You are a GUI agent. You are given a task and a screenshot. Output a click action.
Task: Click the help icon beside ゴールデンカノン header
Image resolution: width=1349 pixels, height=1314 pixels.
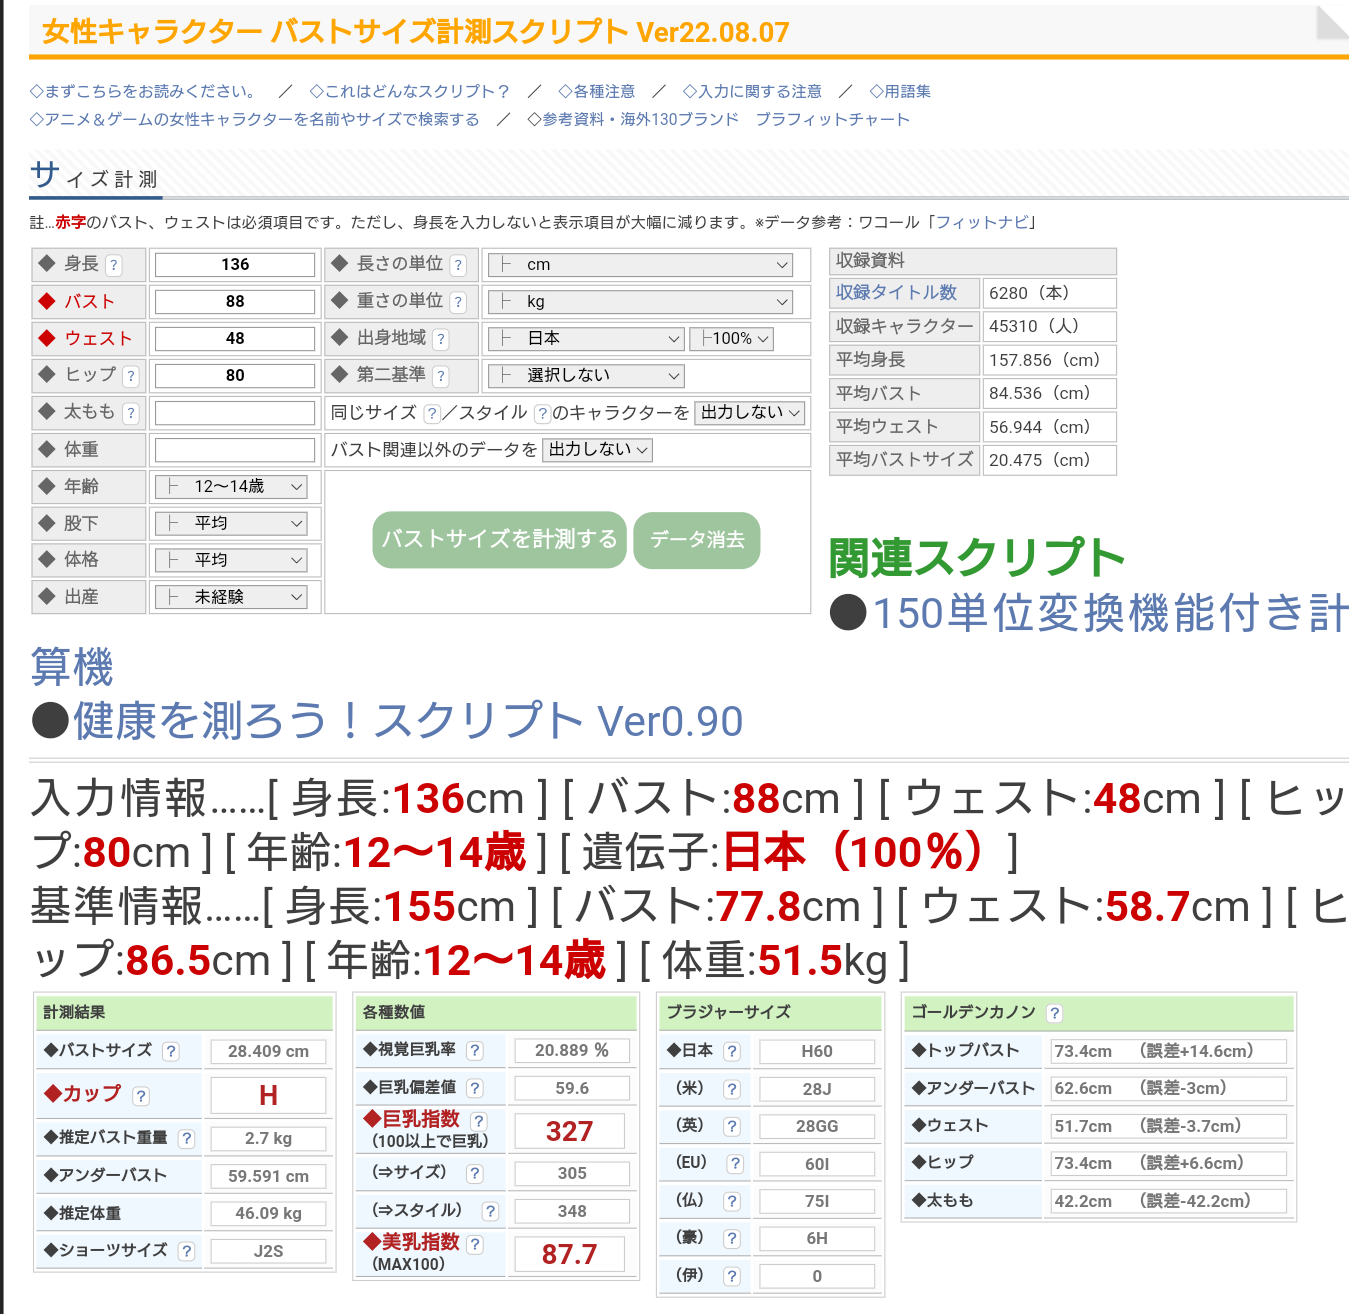(x=1054, y=1013)
